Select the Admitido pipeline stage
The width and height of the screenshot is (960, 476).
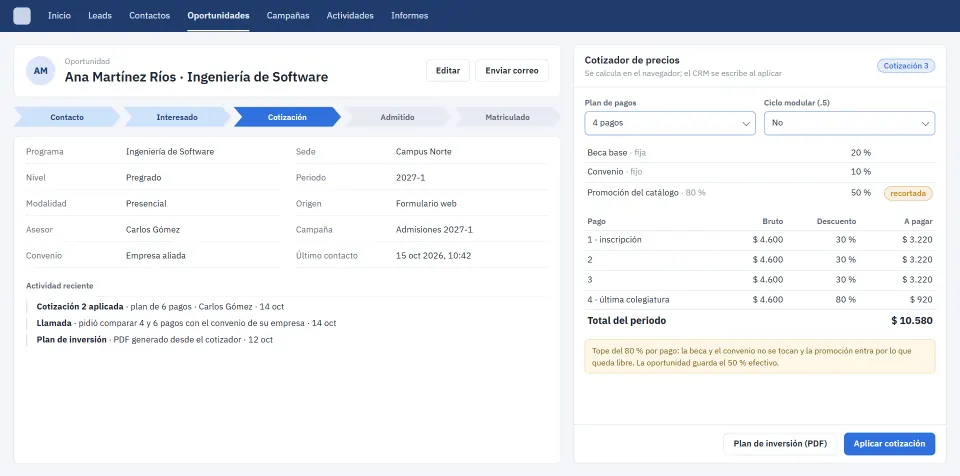(x=397, y=117)
